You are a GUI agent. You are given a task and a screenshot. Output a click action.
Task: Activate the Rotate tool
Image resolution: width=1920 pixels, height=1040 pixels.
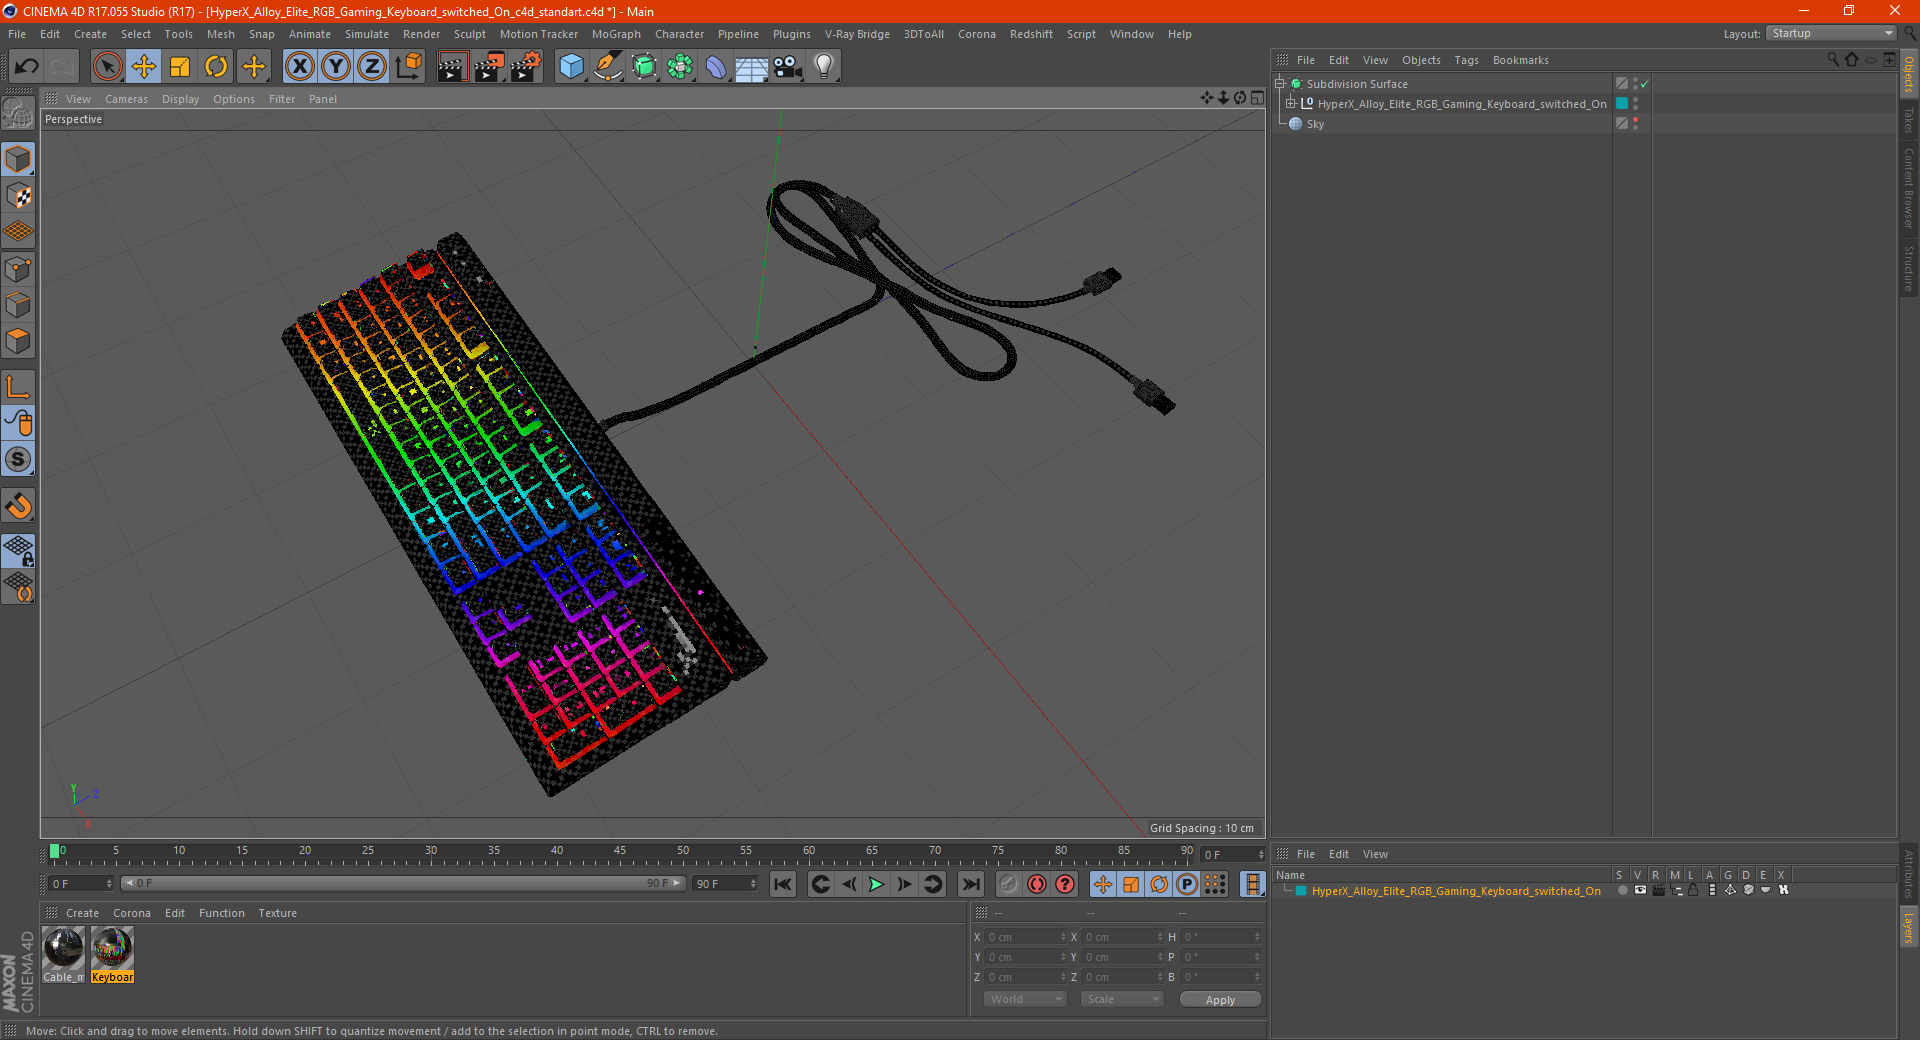216,67
